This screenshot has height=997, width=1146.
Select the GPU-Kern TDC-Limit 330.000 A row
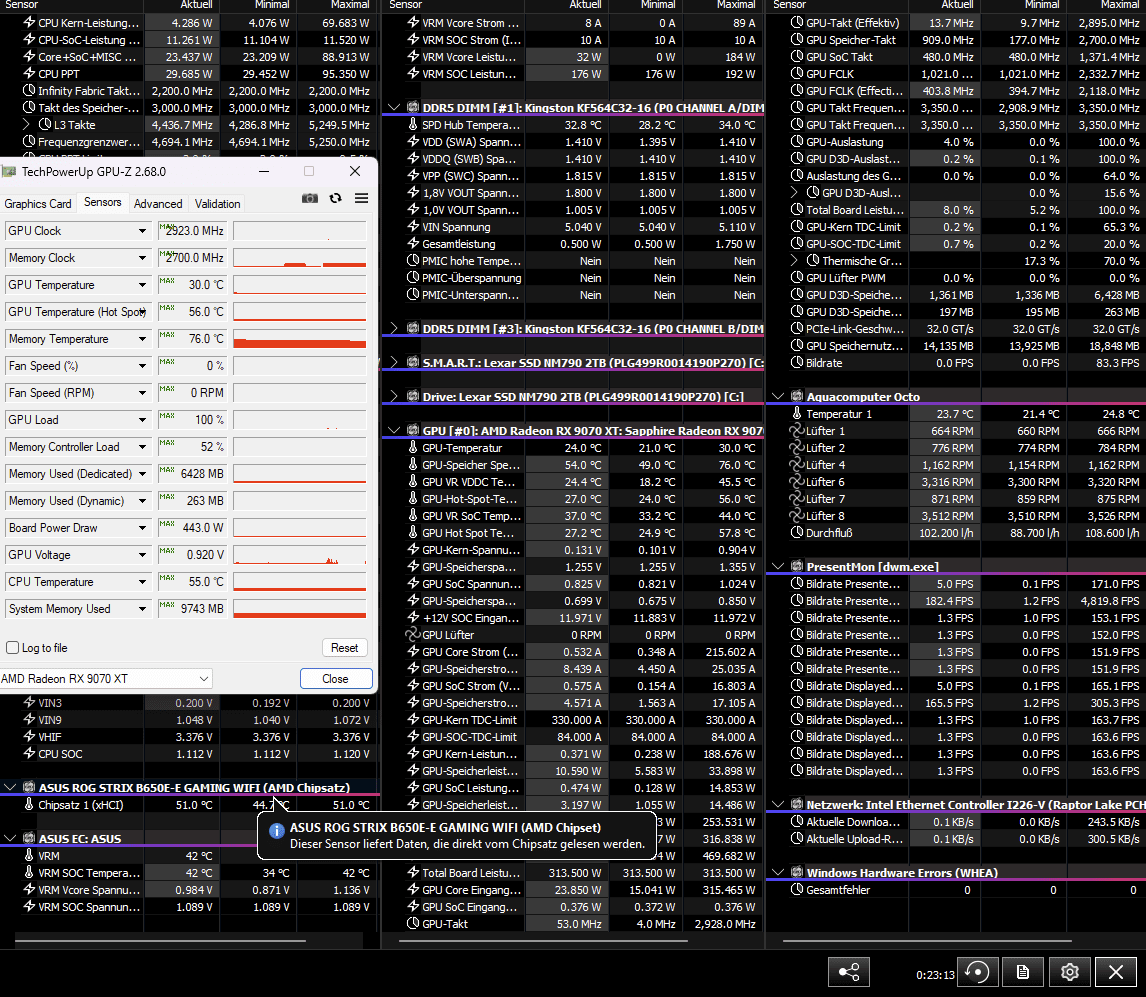click(x=572, y=719)
